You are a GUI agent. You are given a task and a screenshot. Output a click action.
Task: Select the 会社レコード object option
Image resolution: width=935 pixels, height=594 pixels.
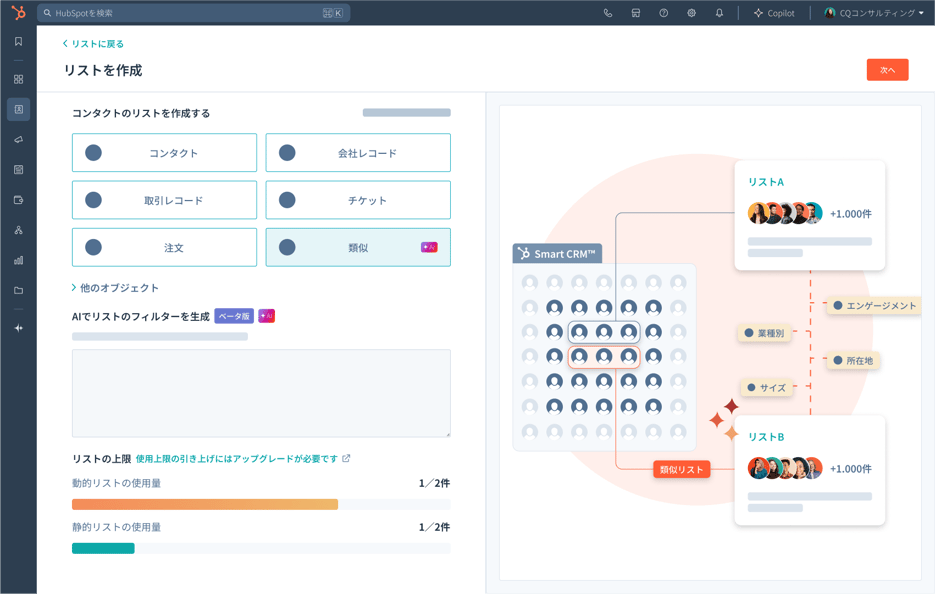358,153
